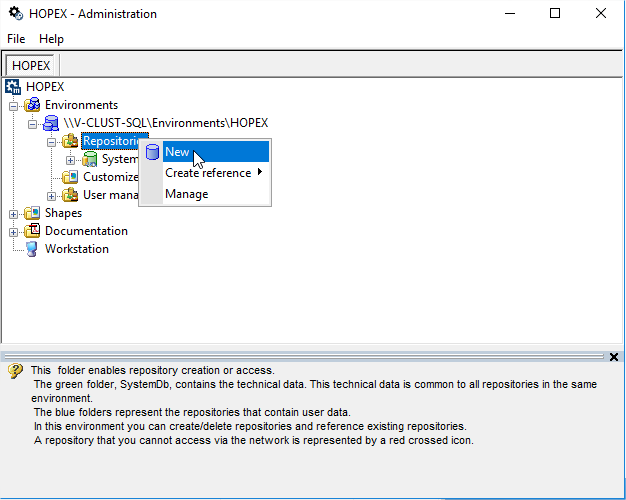This screenshot has height=500, width=626.
Task: Expand the User management tree node
Action: click(x=52, y=195)
